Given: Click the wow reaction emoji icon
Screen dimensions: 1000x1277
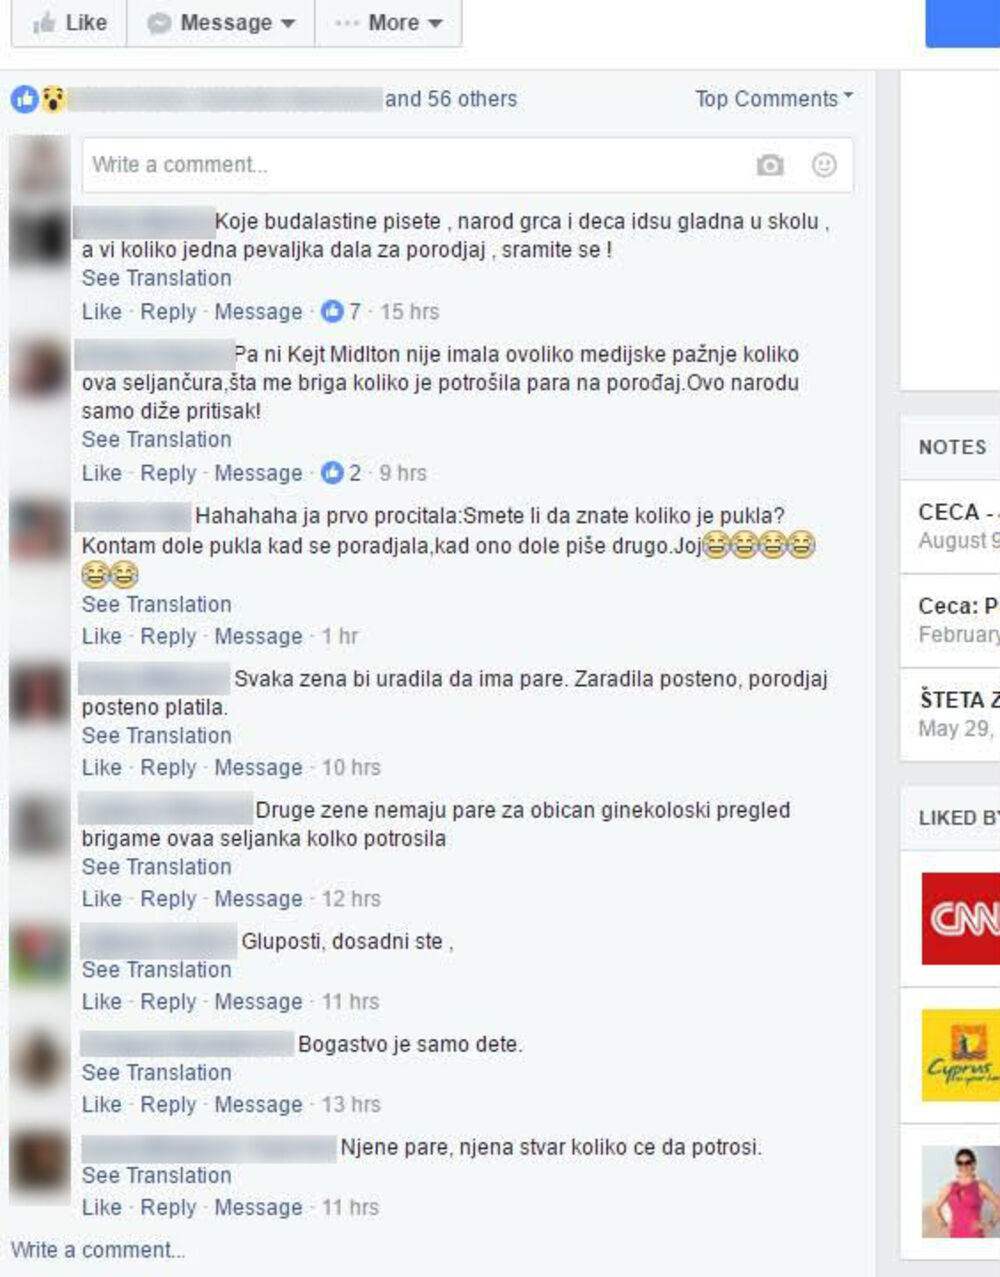Looking at the screenshot, I should [53, 99].
